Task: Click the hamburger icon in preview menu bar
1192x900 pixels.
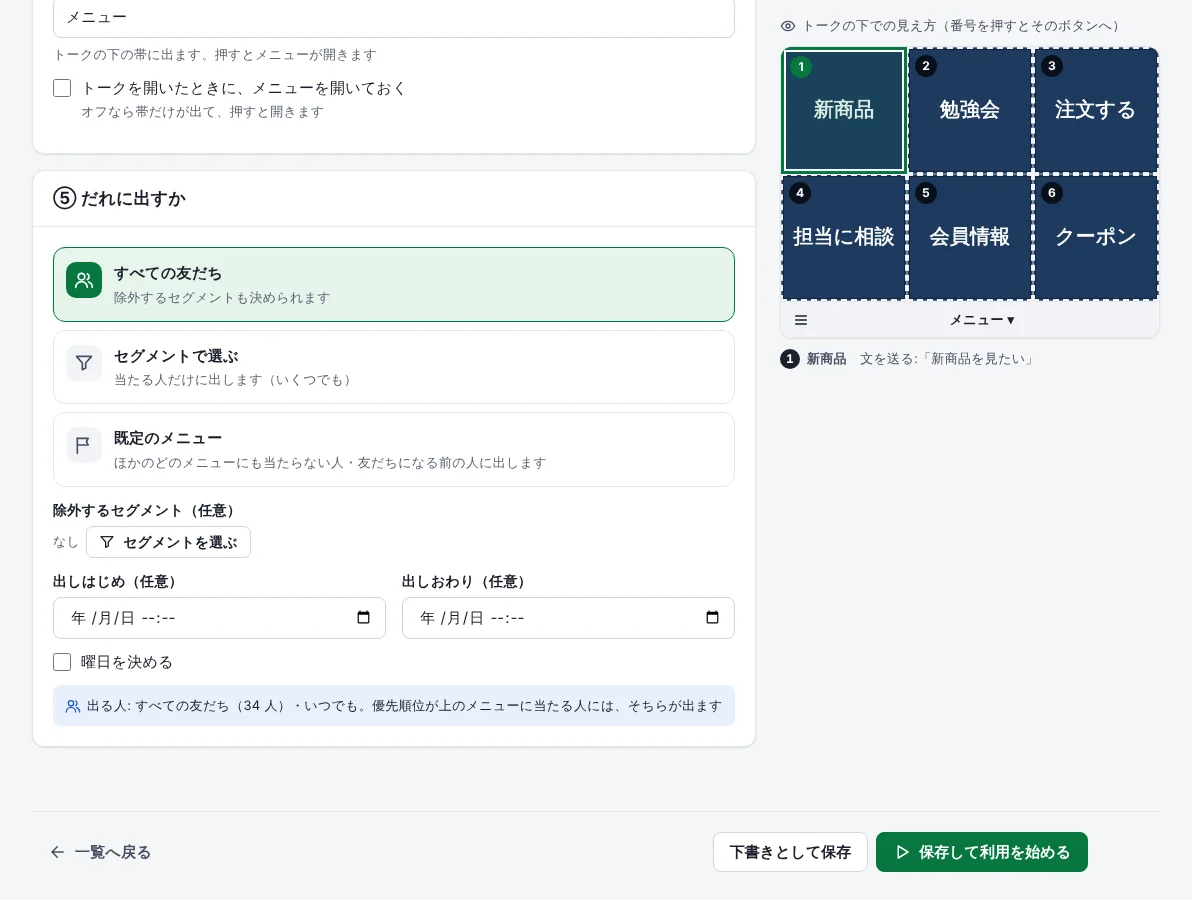Action: 800,320
